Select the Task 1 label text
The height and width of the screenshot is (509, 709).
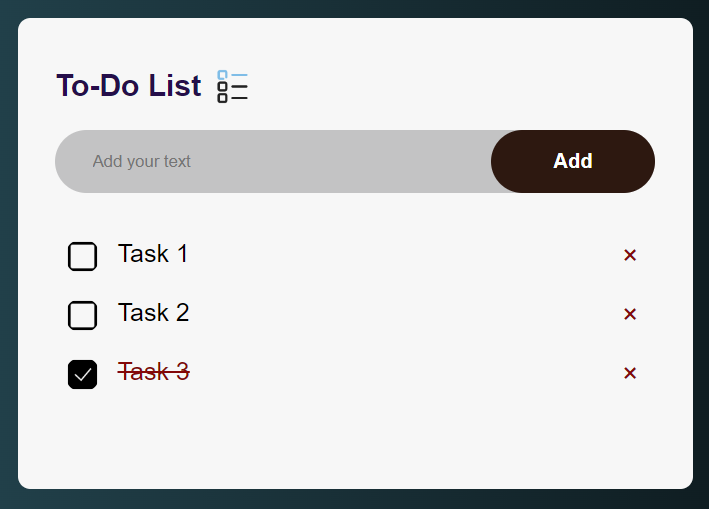pos(153,253)
